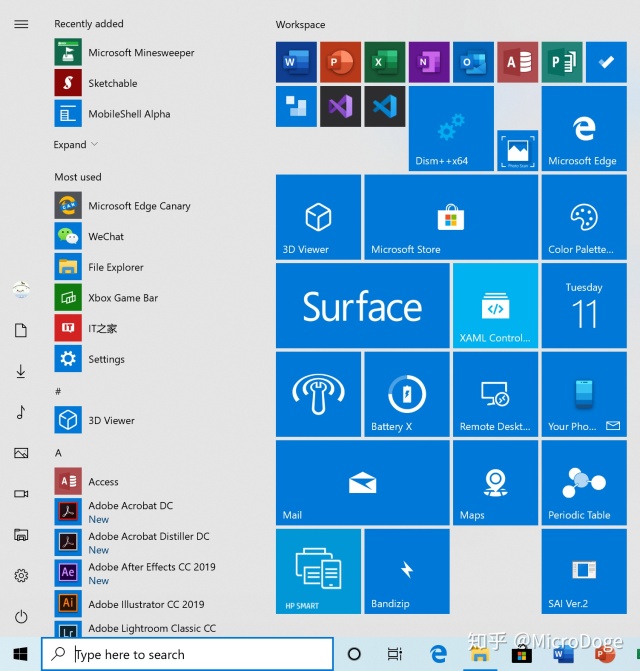
Task: Launch the Remote Desktop tile
Action: click(x=495, y=394)
